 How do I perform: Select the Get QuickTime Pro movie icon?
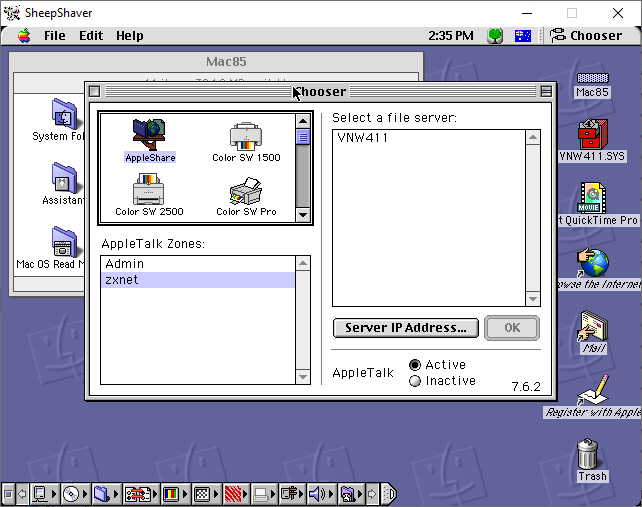592,198
